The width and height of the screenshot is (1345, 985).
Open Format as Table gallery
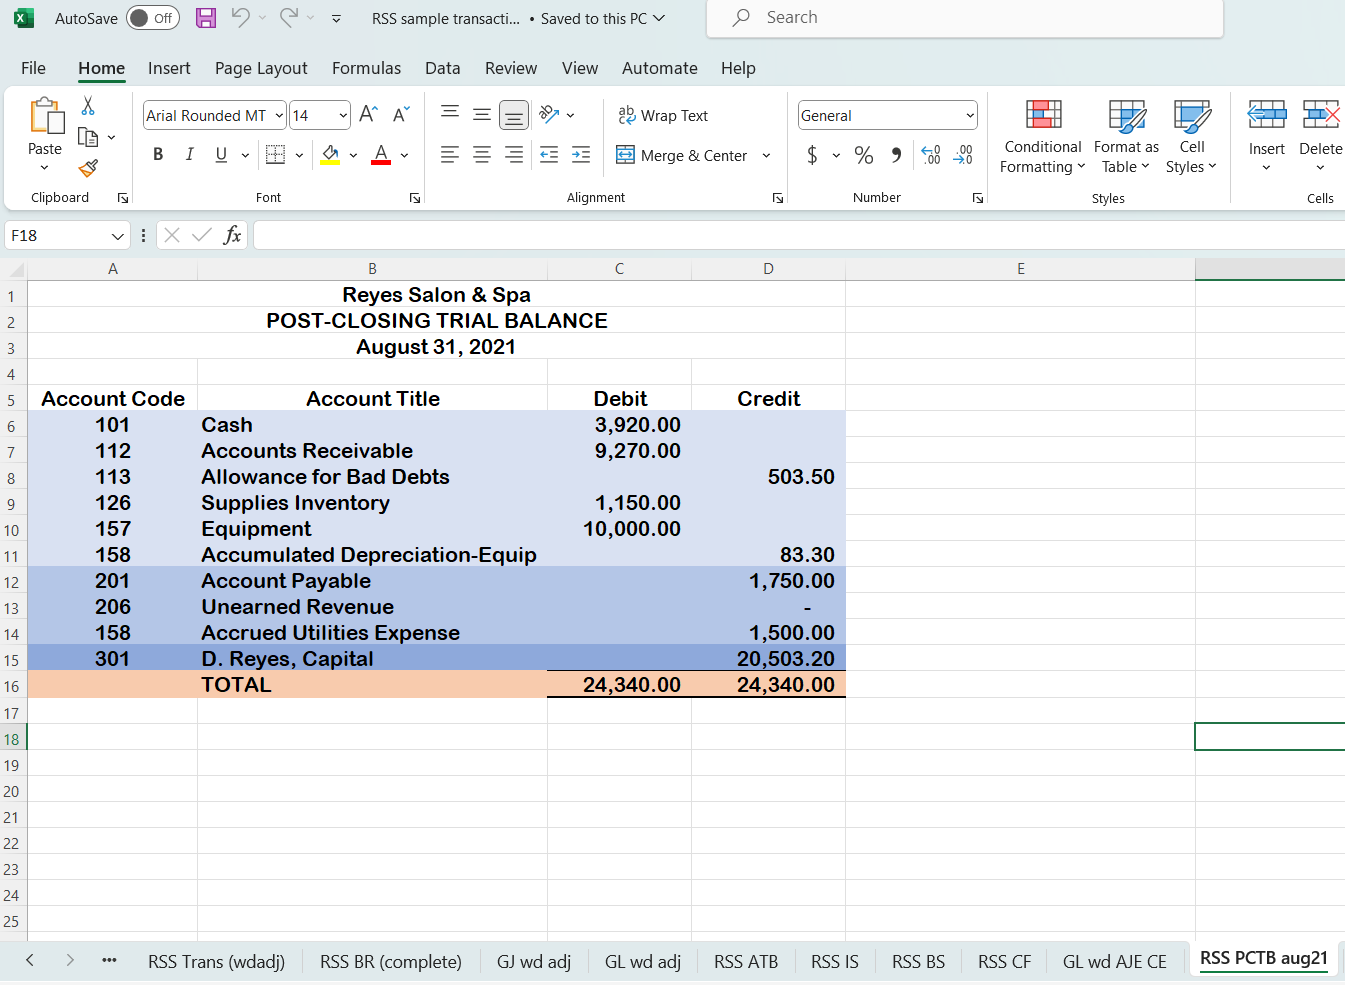[1126, 138]
